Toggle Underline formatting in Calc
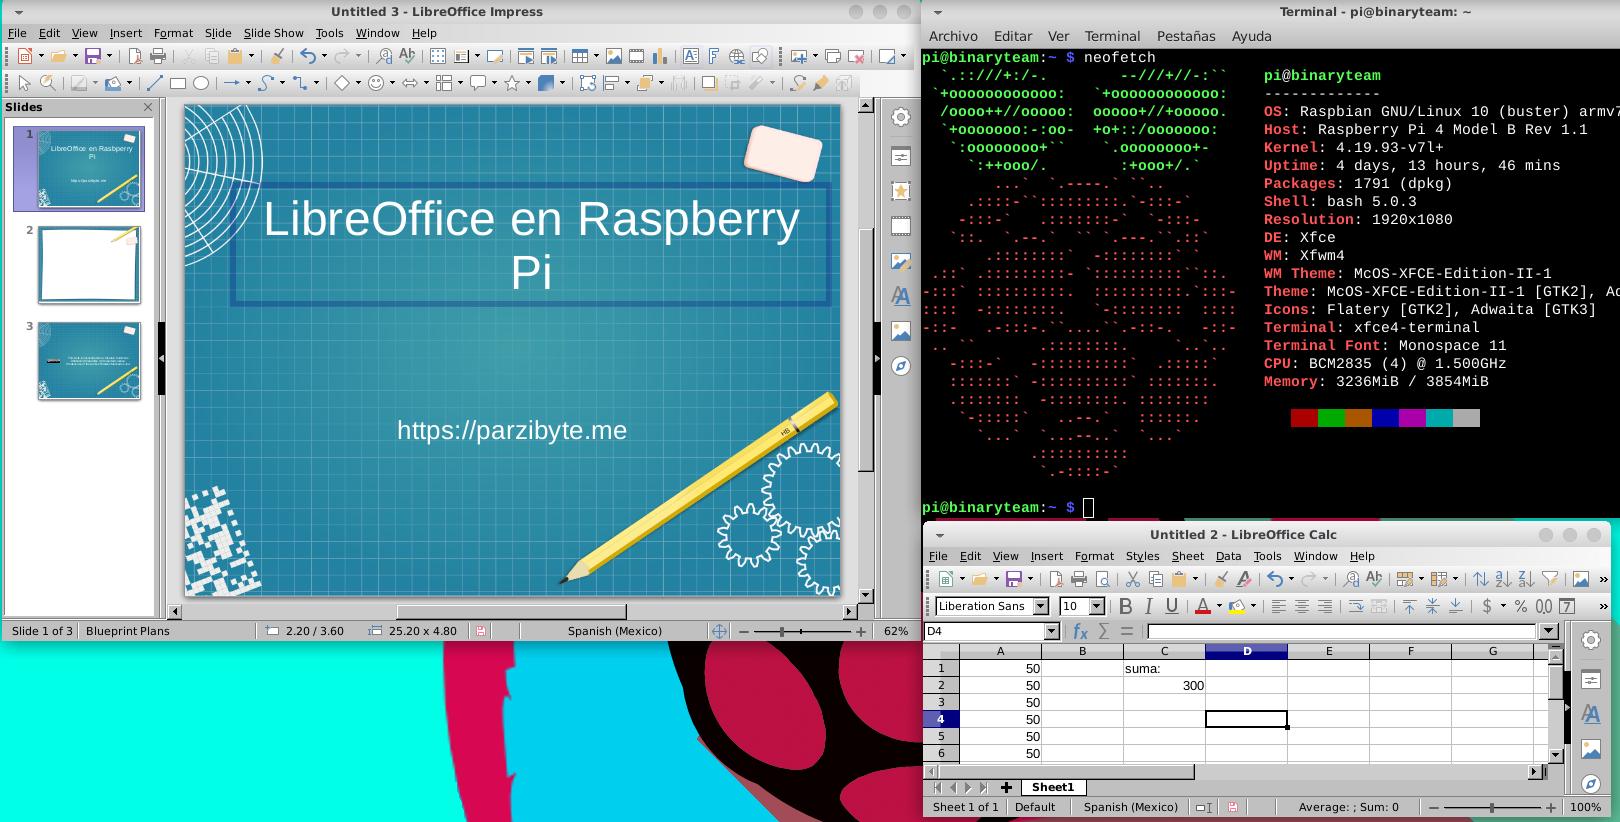 [x=1172, y=606]
